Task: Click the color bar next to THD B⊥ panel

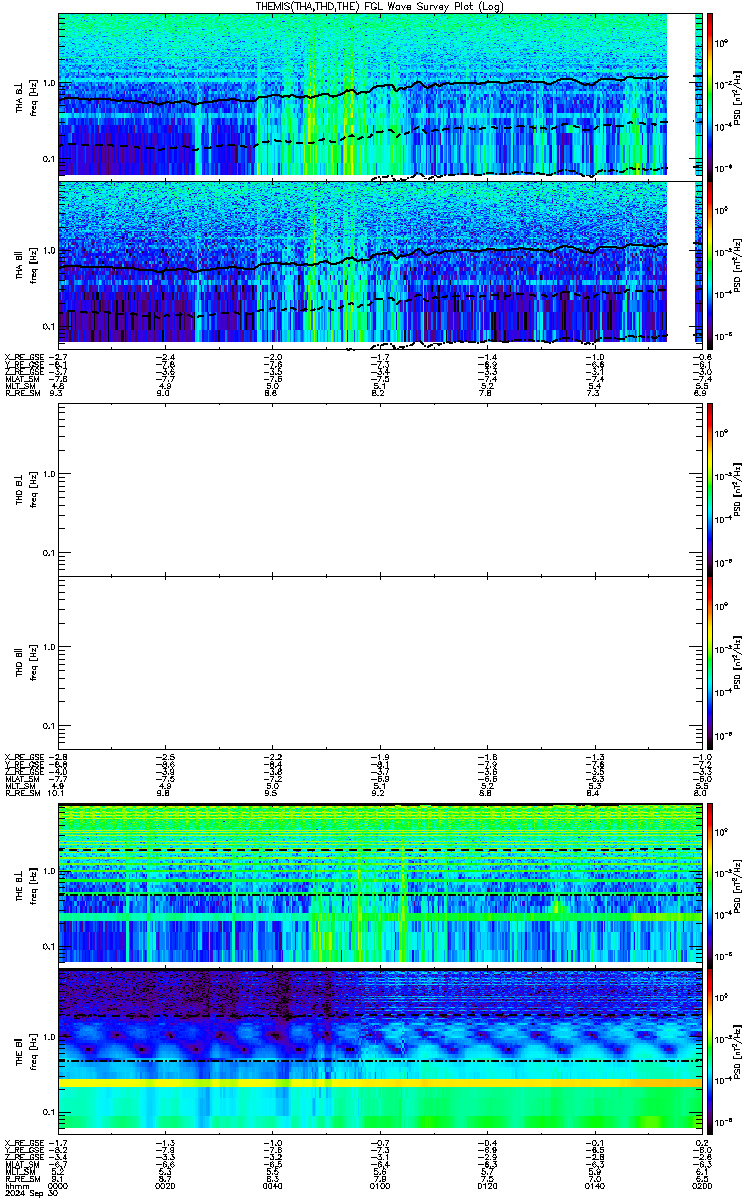Action: [710, 489]
